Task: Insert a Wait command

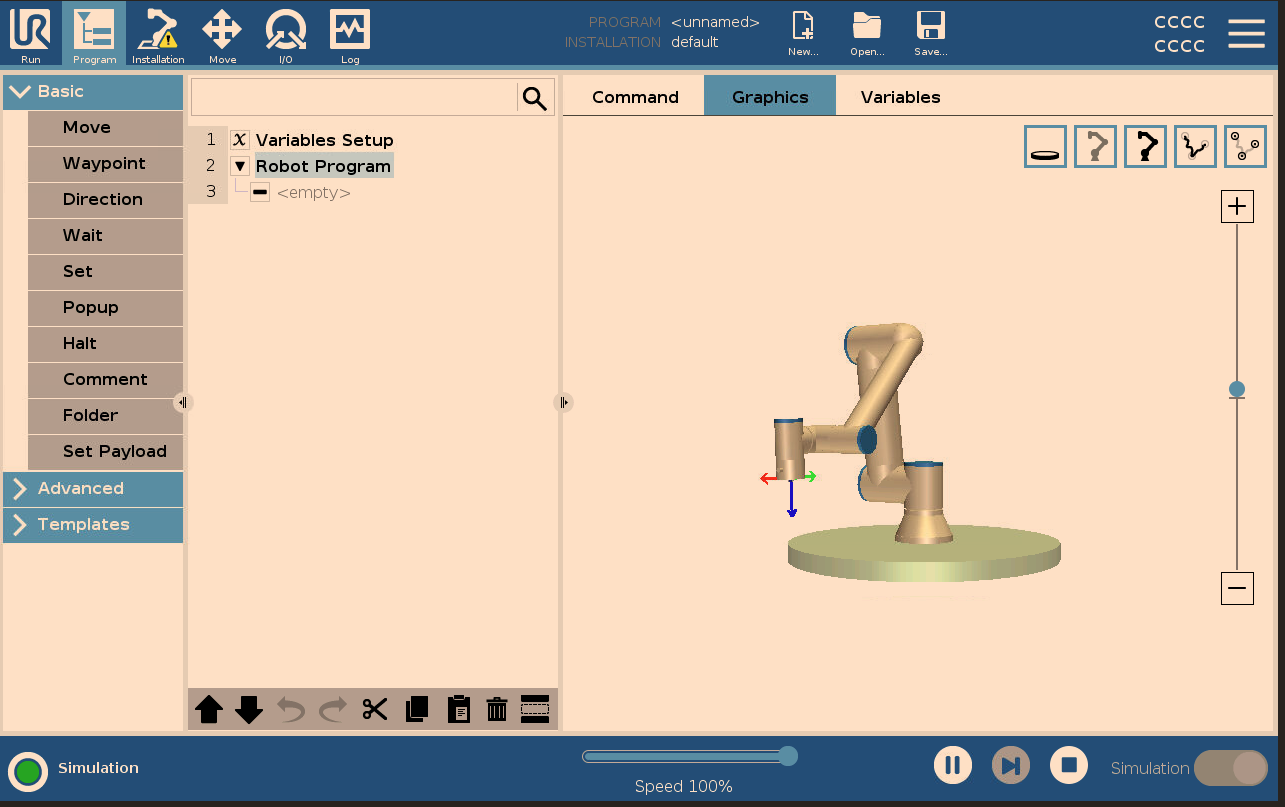Action: tap(105, 235)
